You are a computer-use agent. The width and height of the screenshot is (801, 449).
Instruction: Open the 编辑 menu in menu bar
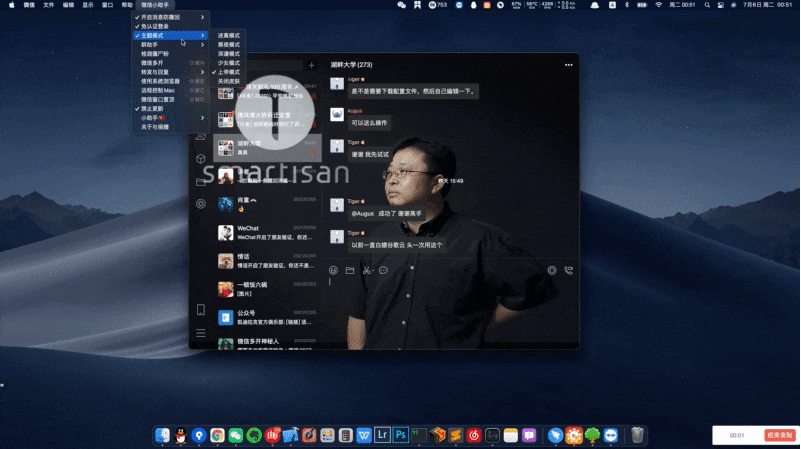tap(68, 5)
